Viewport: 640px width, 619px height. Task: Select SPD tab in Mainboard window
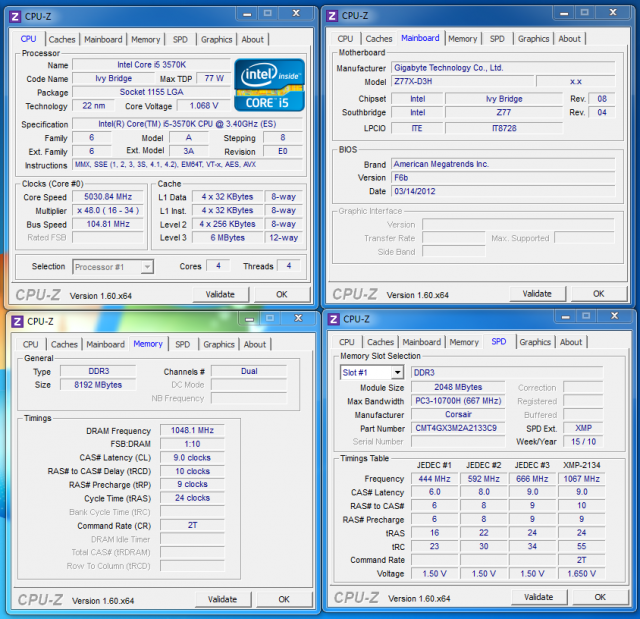click(x=497, y=39)
